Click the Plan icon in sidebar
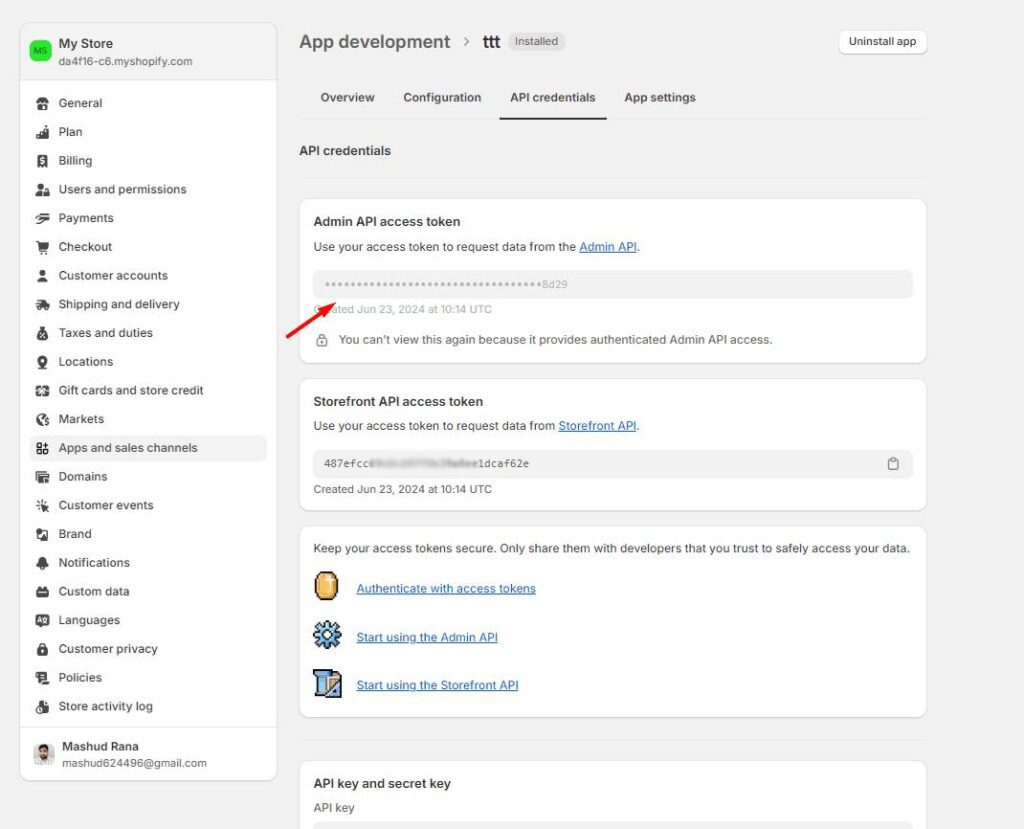This screenshot has width=1024, height=829. (42, 132)
